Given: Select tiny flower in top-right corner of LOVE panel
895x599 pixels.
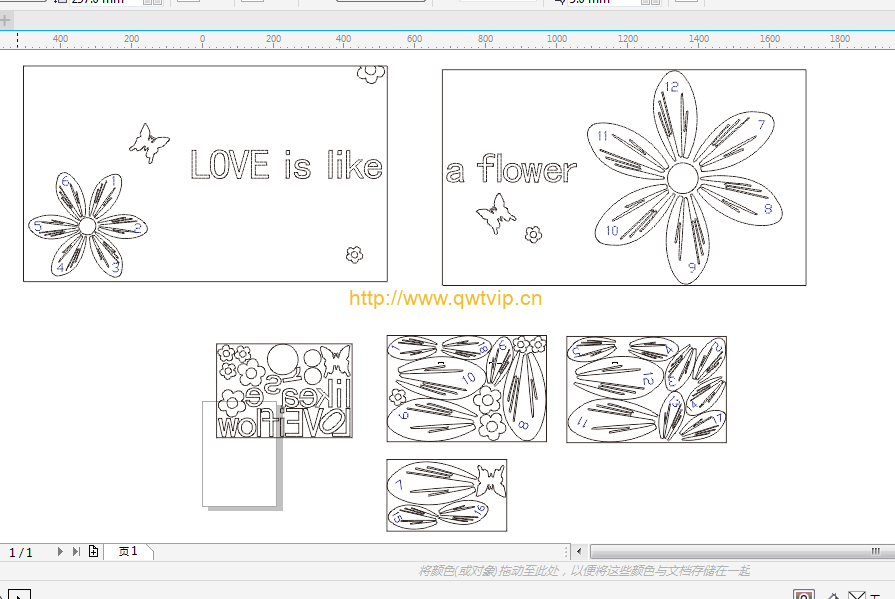Looking at the screenshot, I should 372,74.
